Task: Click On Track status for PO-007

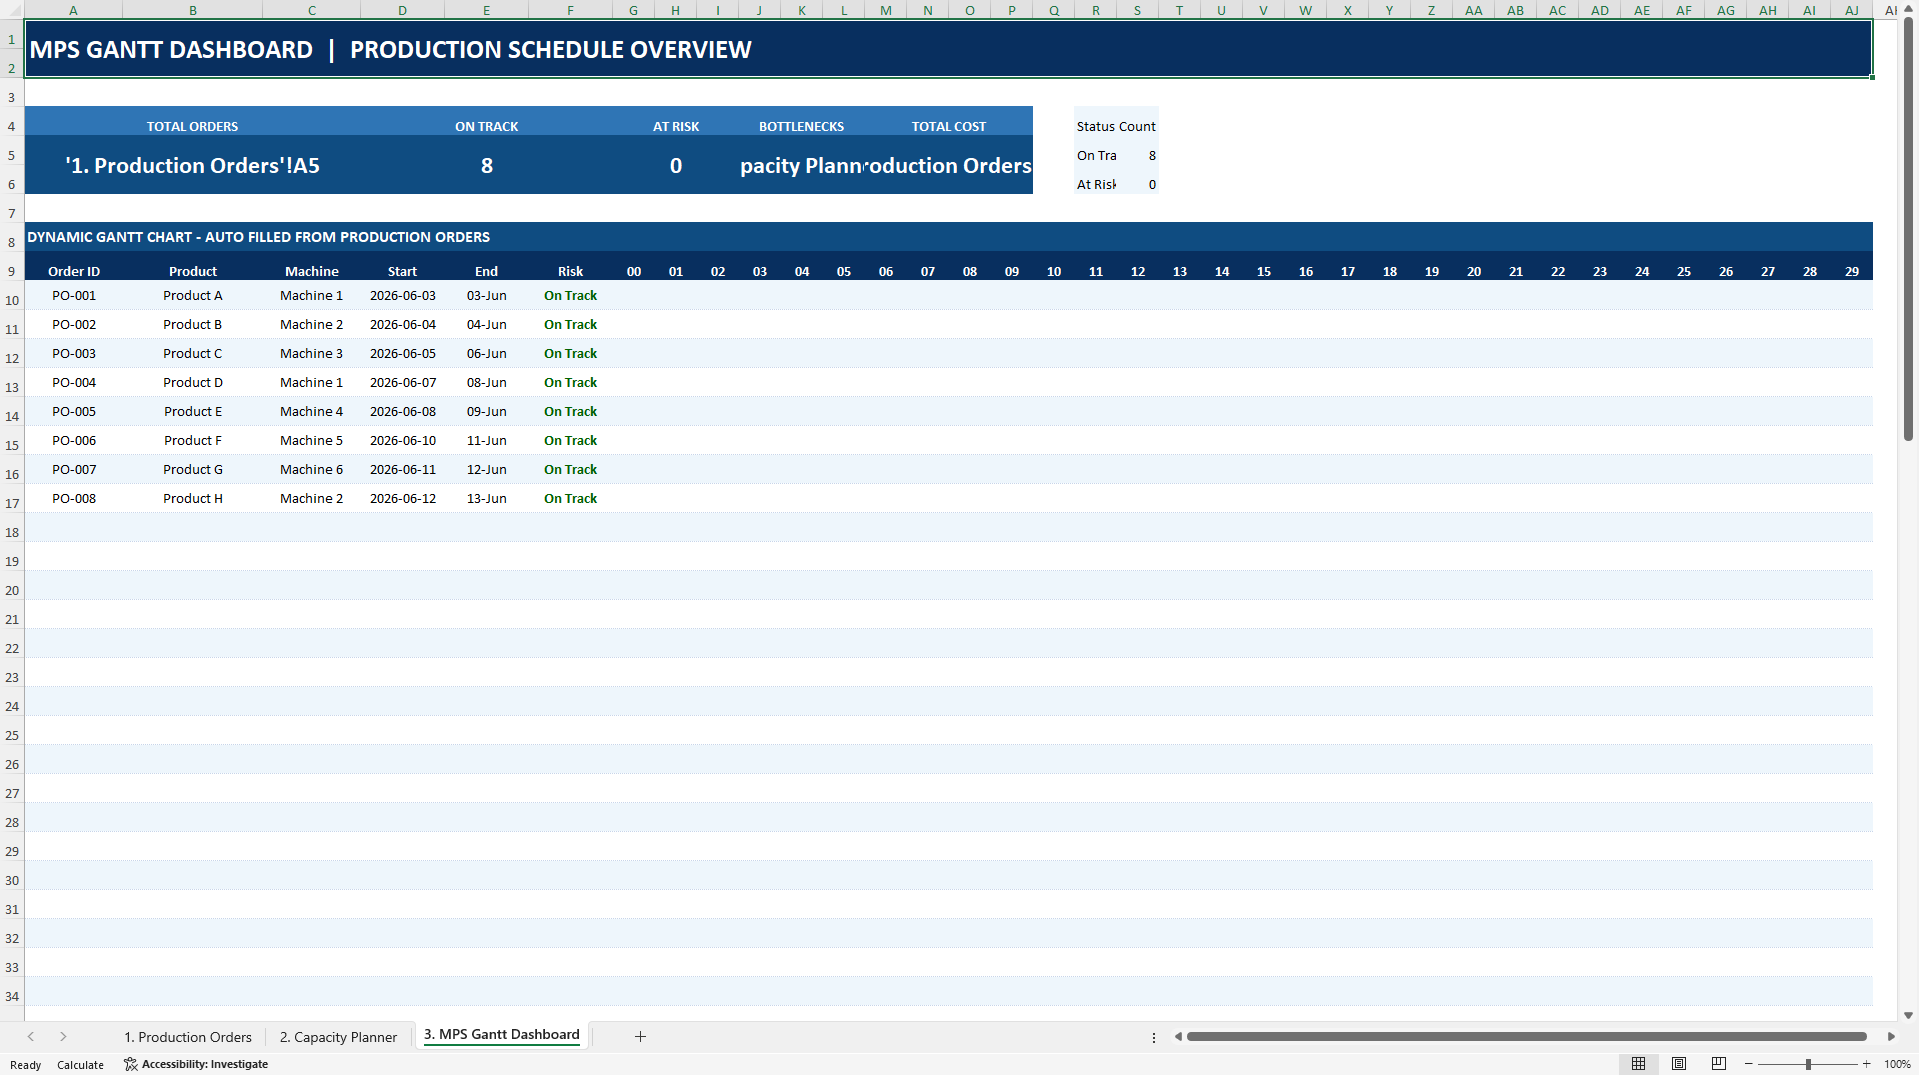Action: point(570,469)
